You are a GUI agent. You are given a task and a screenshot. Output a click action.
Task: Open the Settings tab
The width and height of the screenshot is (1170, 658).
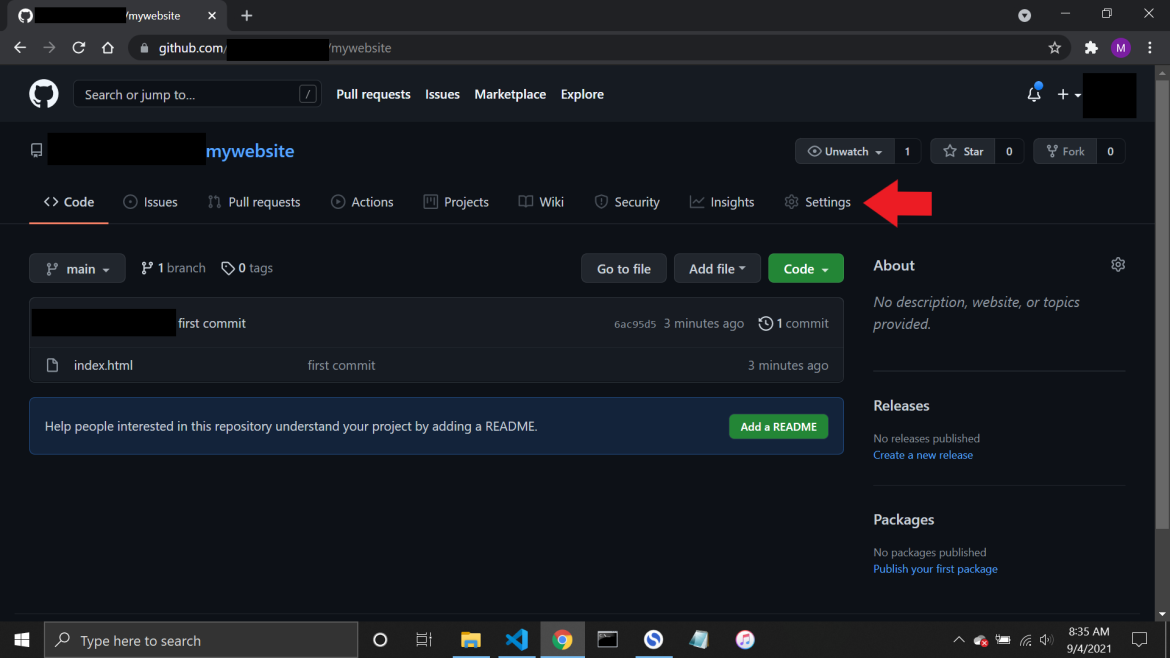coord(817,201)
